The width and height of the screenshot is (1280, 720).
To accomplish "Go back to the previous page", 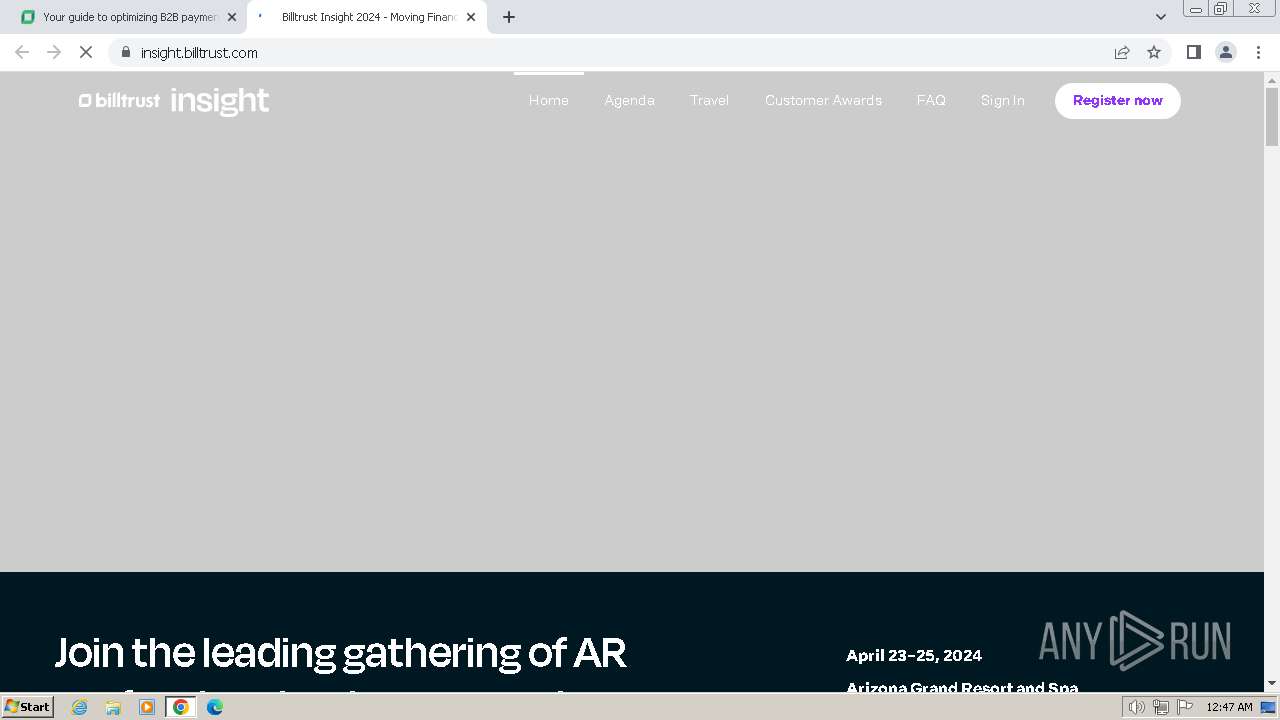I will click(22, 52).
